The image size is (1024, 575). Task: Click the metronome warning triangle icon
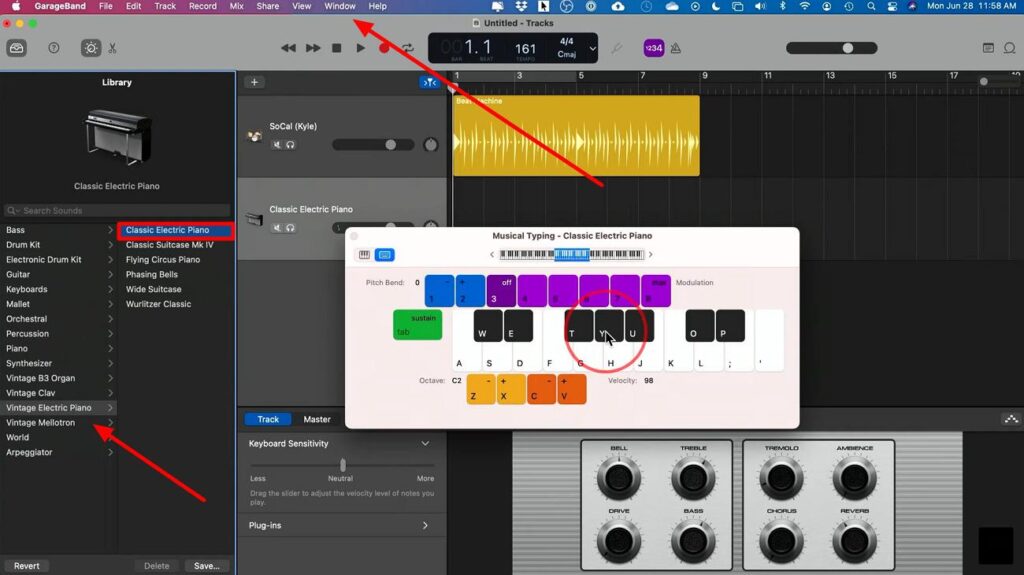(676, 48)
